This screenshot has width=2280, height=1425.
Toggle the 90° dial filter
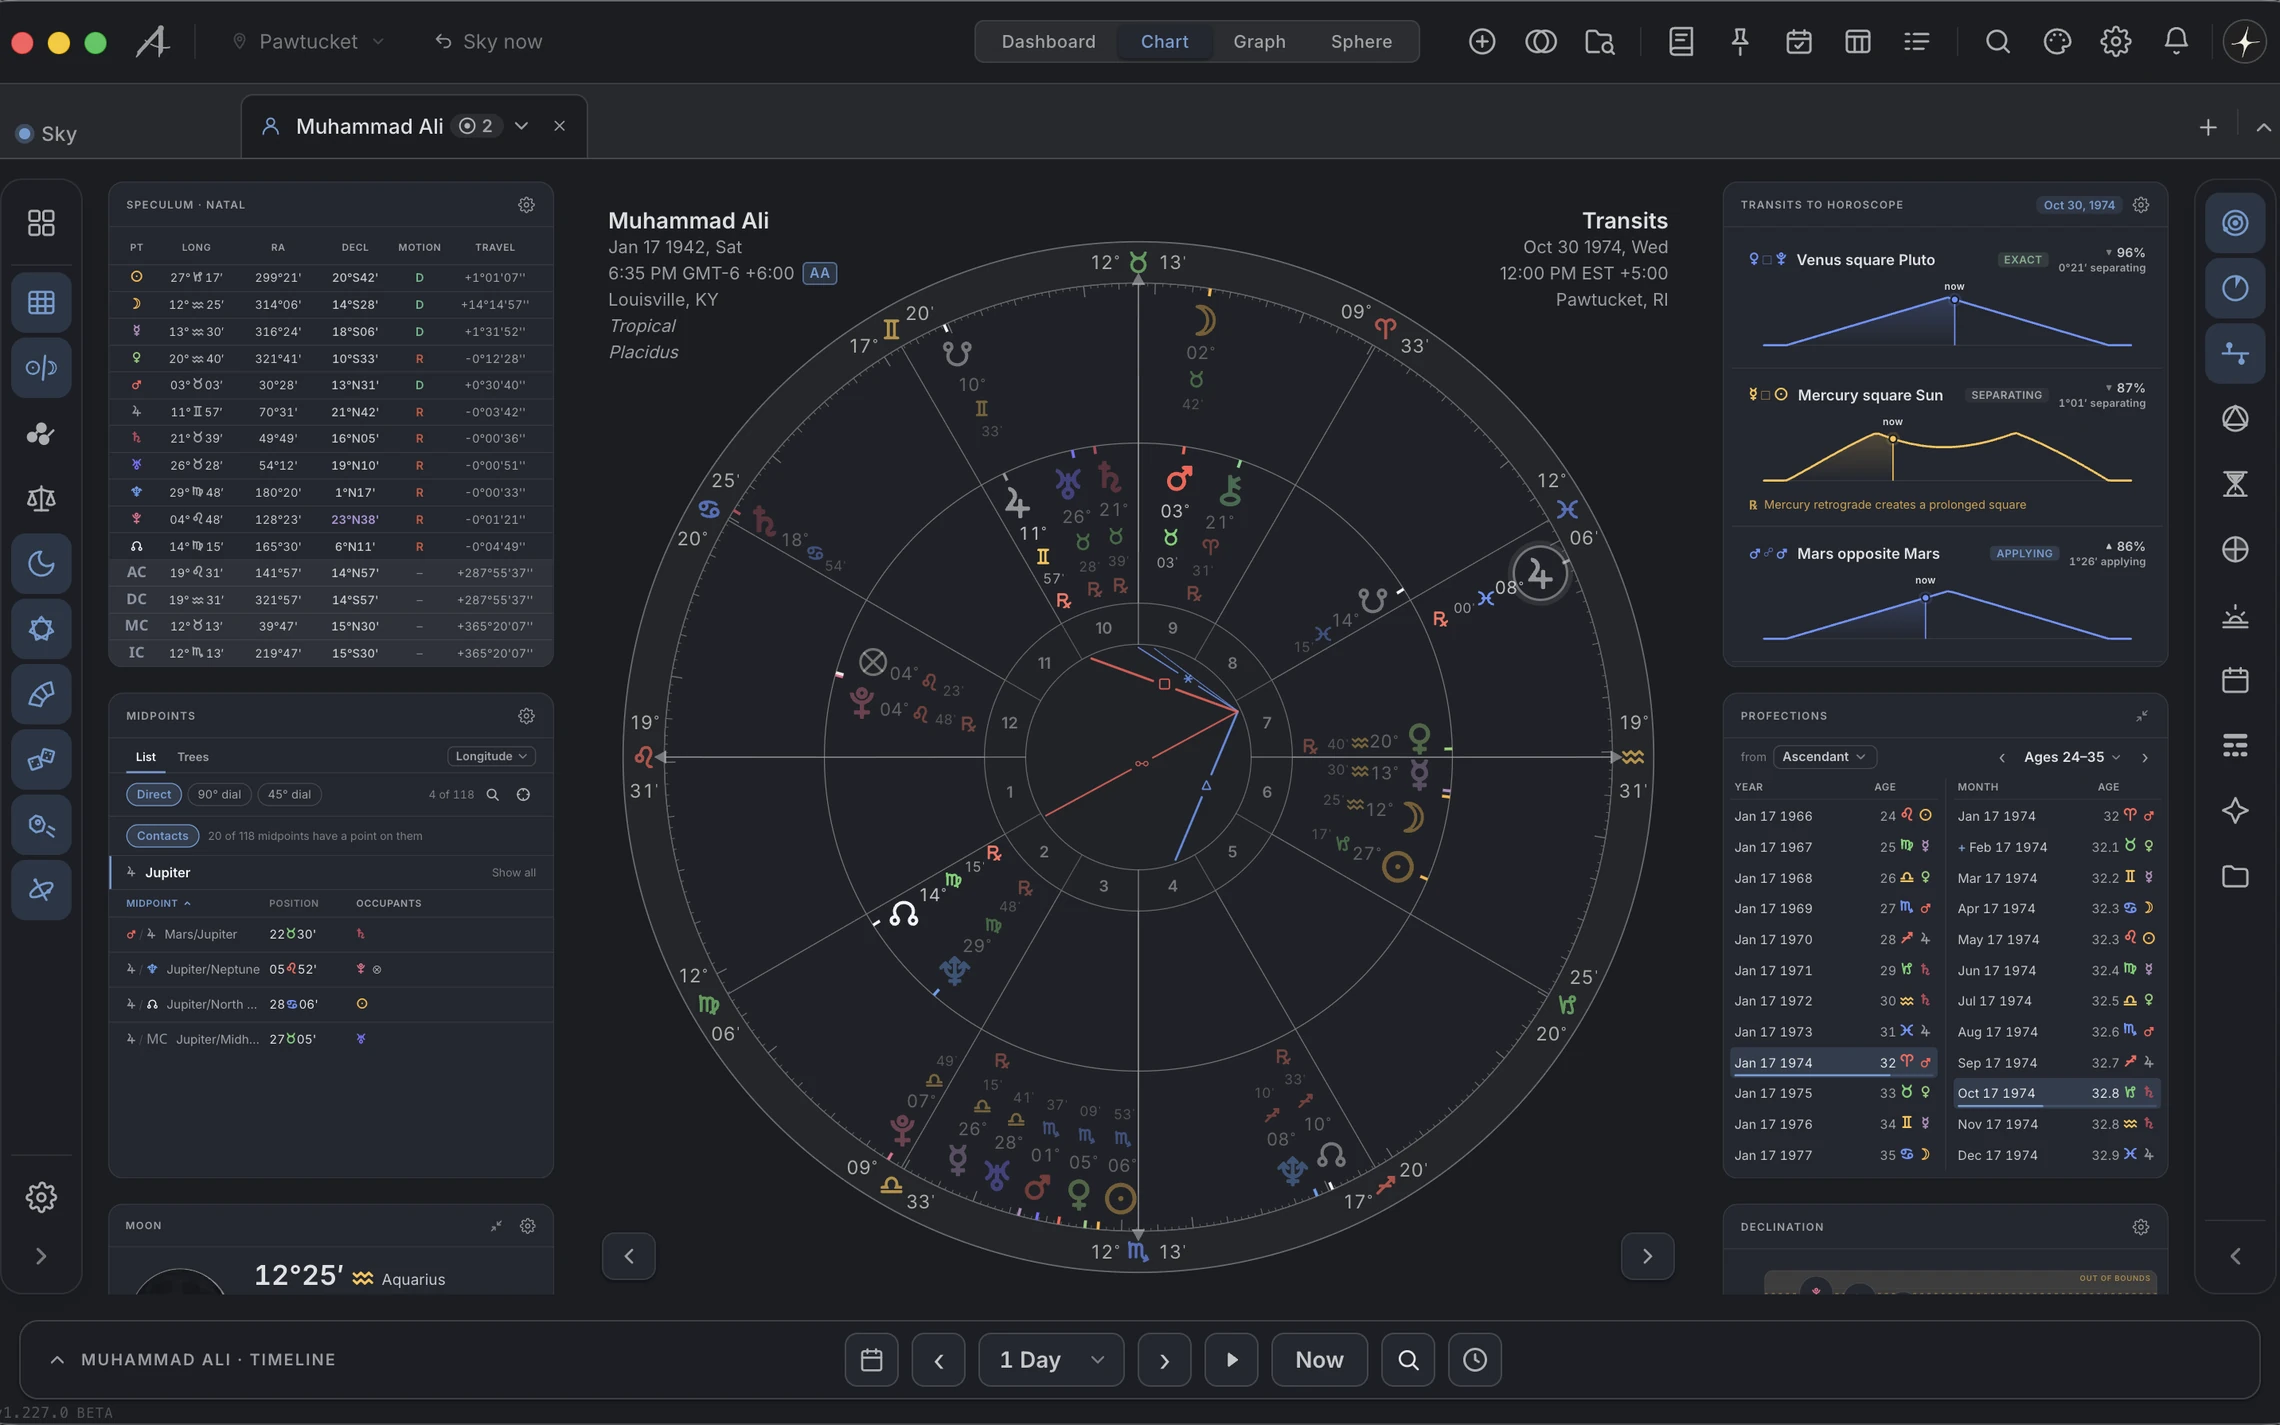click(x=219, y=794)
